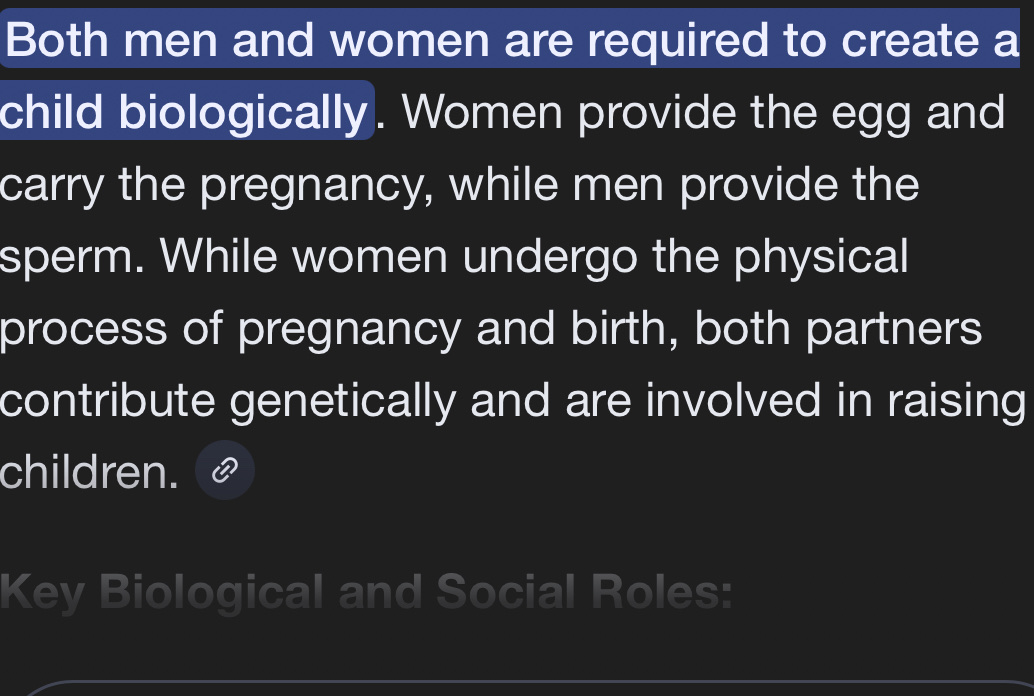Click the highlighted phrase 'child biologically'

click(185, 113)
